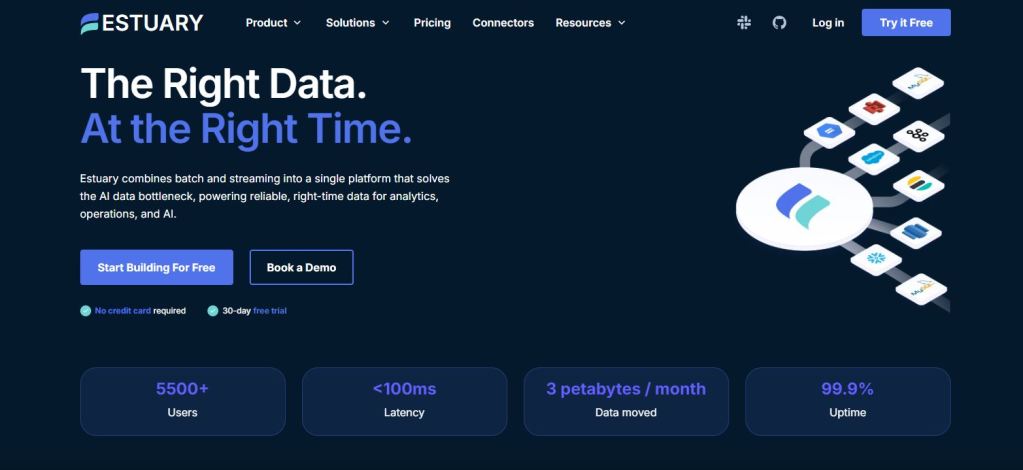Click the Estuary logo in the header

(142, 23)
